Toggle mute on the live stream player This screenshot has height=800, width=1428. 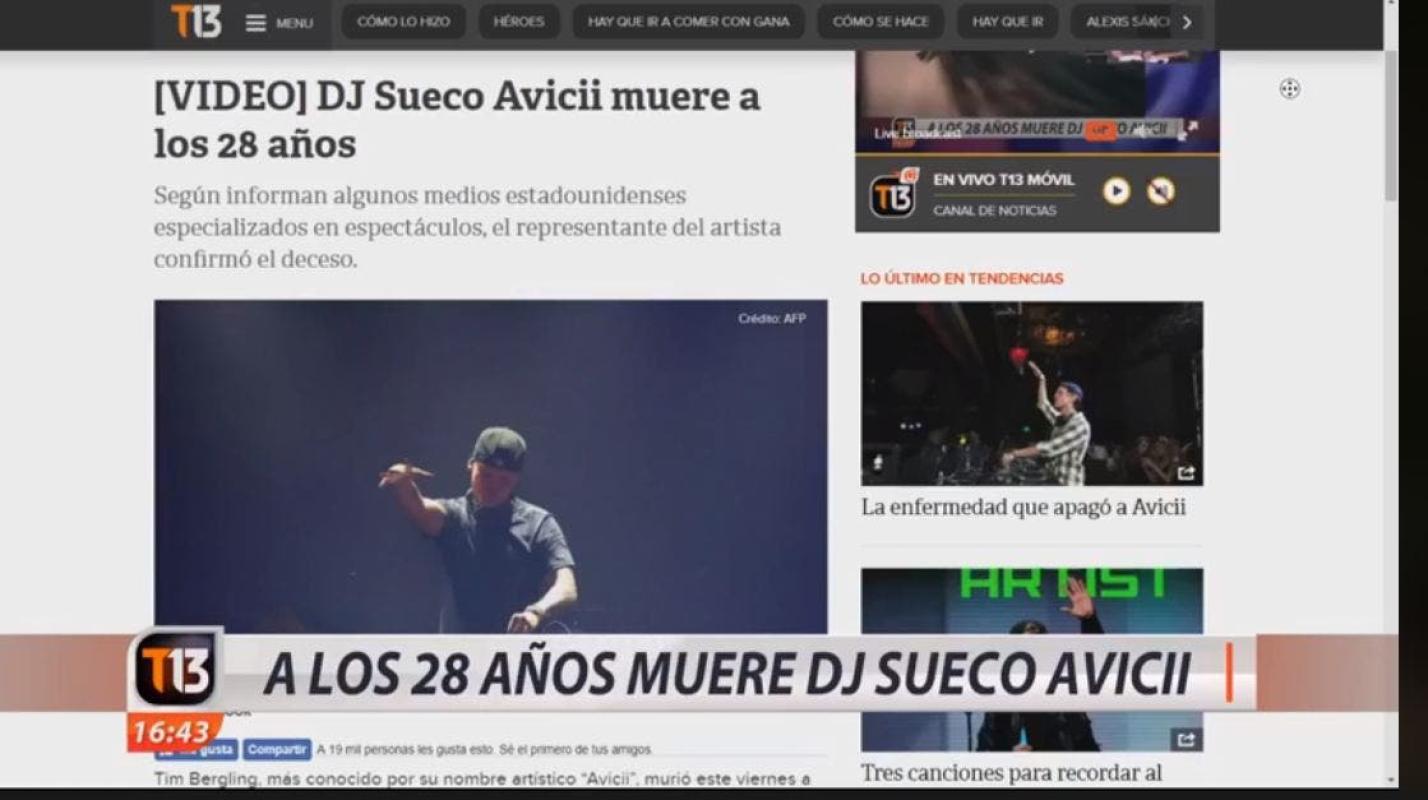[x=1160, y=191]
